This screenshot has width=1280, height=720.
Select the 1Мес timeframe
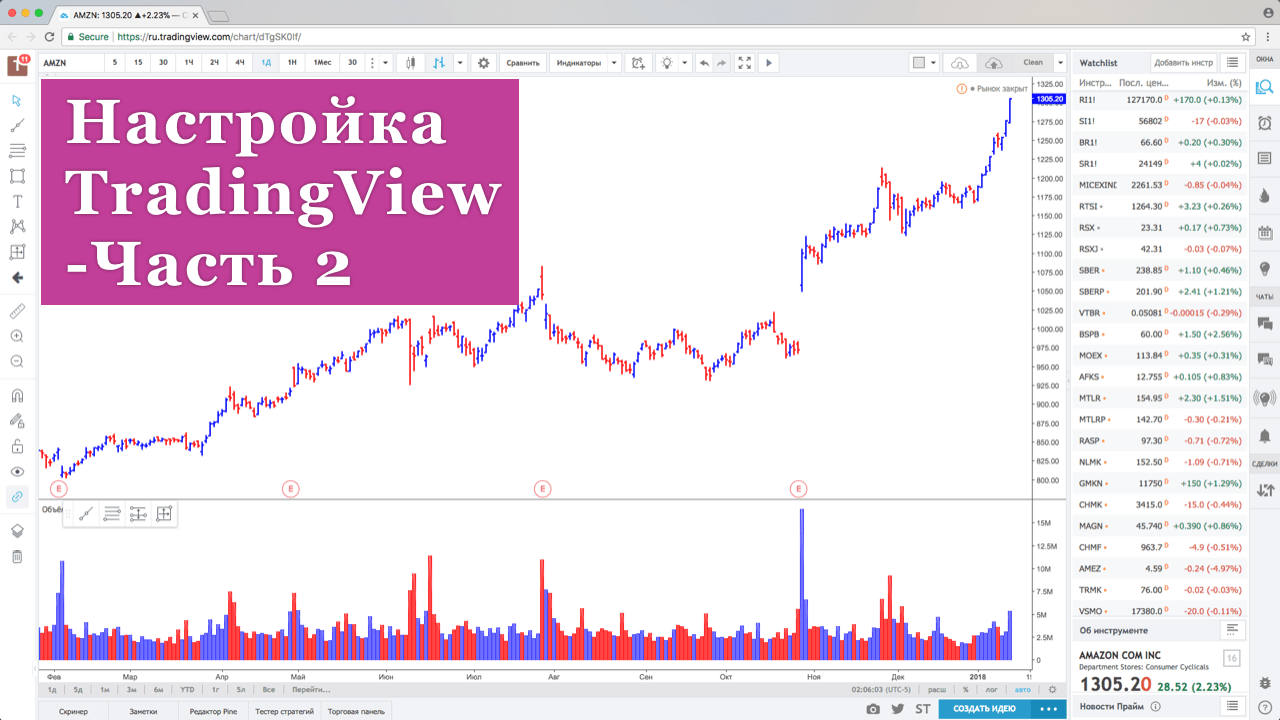tap(322, 62)
